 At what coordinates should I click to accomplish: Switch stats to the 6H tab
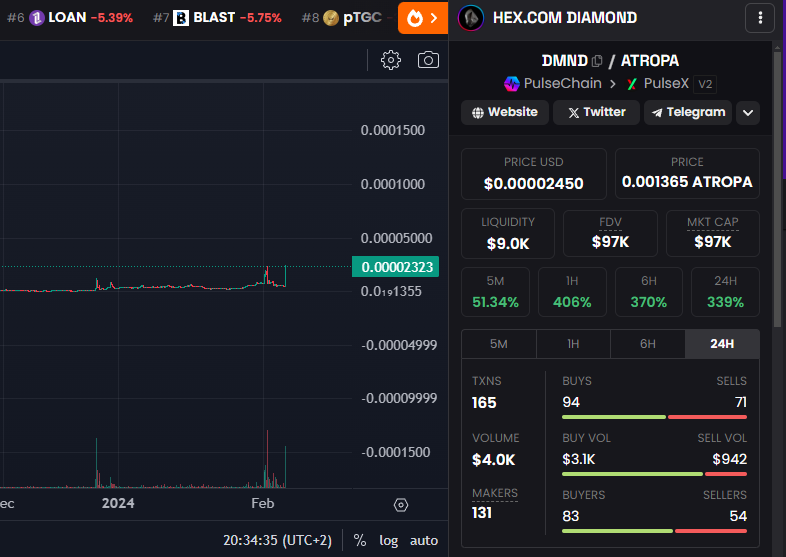648,344
